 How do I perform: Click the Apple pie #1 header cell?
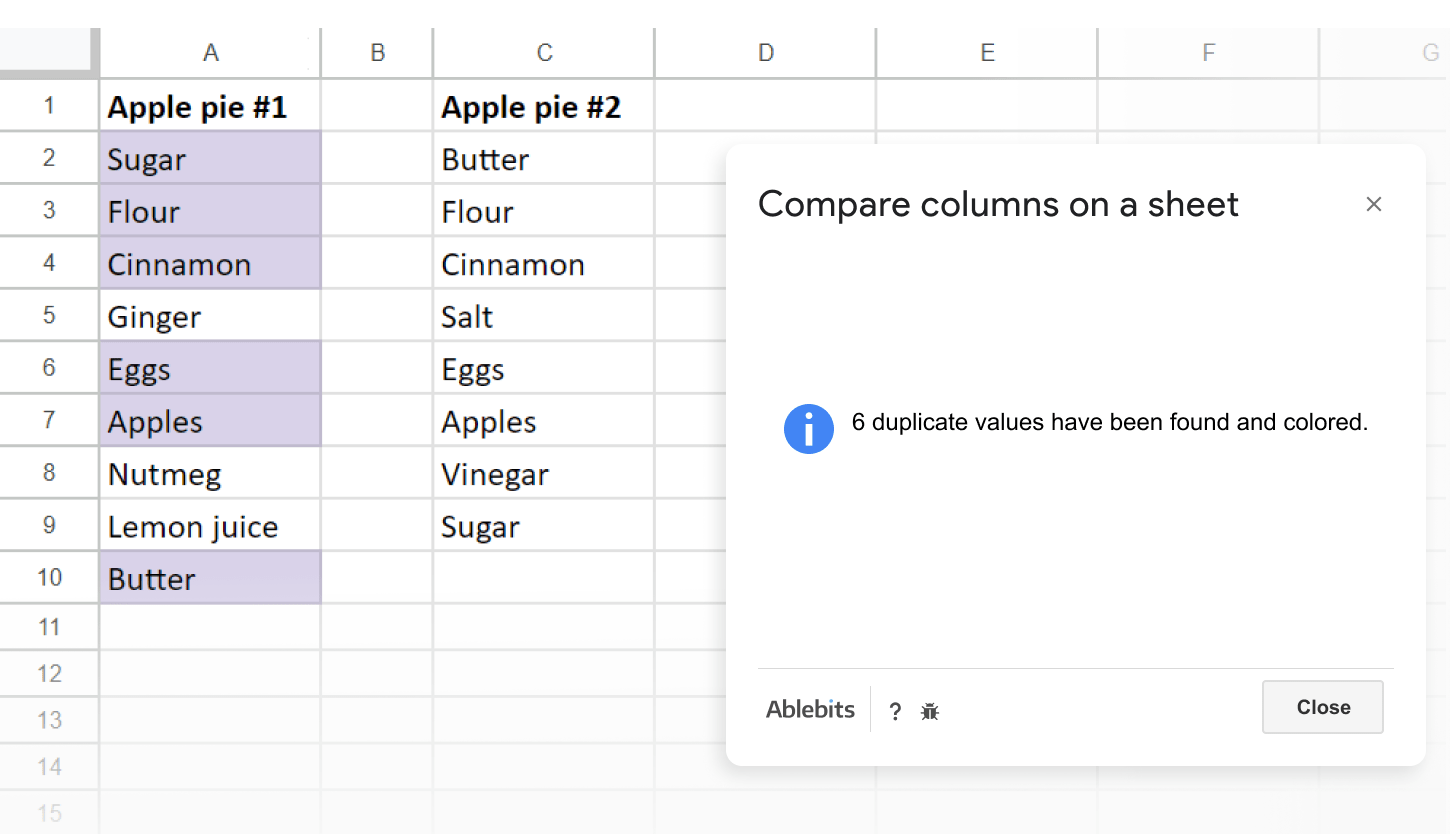[x=210, y=107]
